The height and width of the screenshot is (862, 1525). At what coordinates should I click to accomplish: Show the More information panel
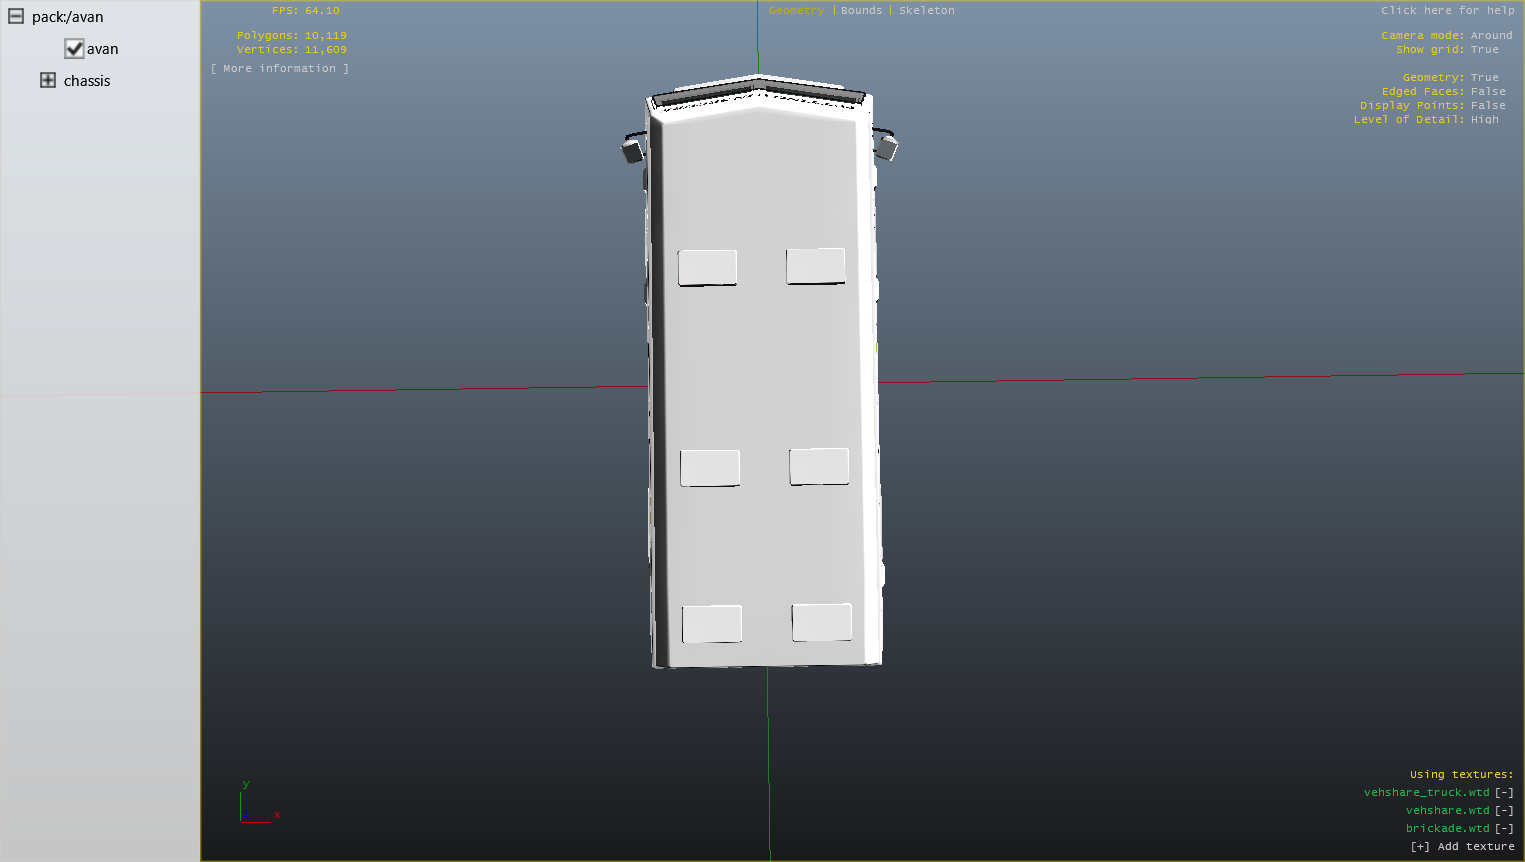(x=280, y=69)
